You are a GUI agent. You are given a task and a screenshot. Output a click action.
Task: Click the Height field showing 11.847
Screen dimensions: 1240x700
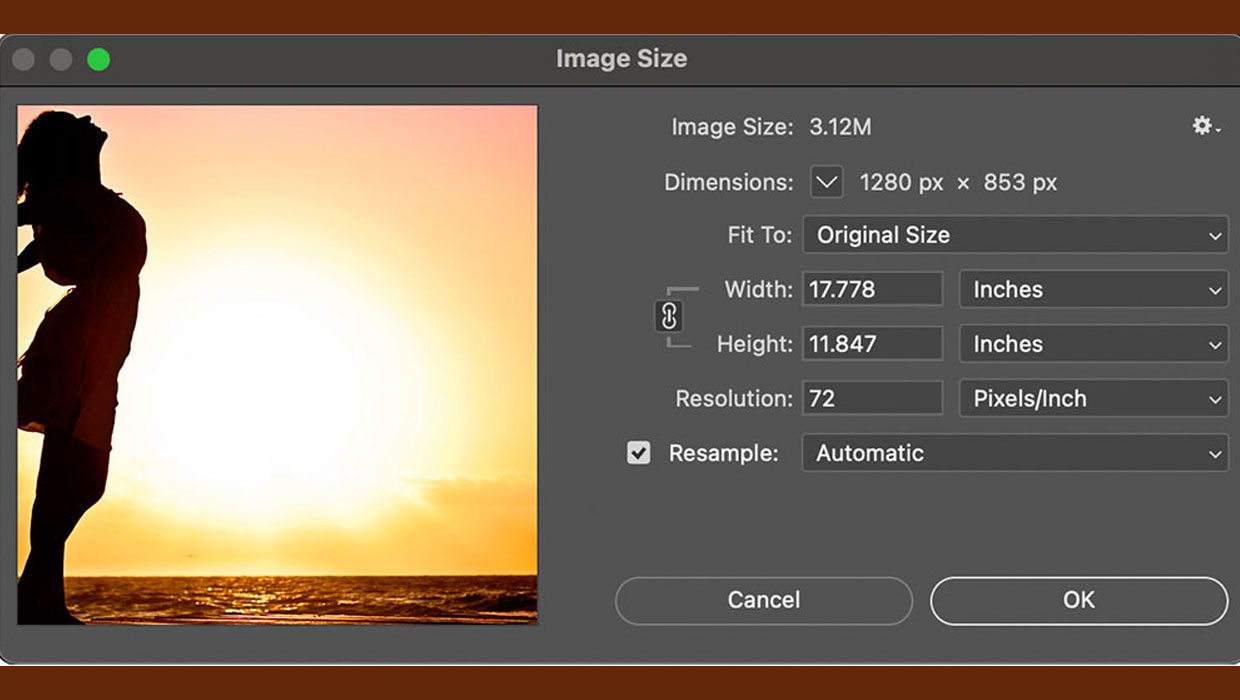coord(873,344)
